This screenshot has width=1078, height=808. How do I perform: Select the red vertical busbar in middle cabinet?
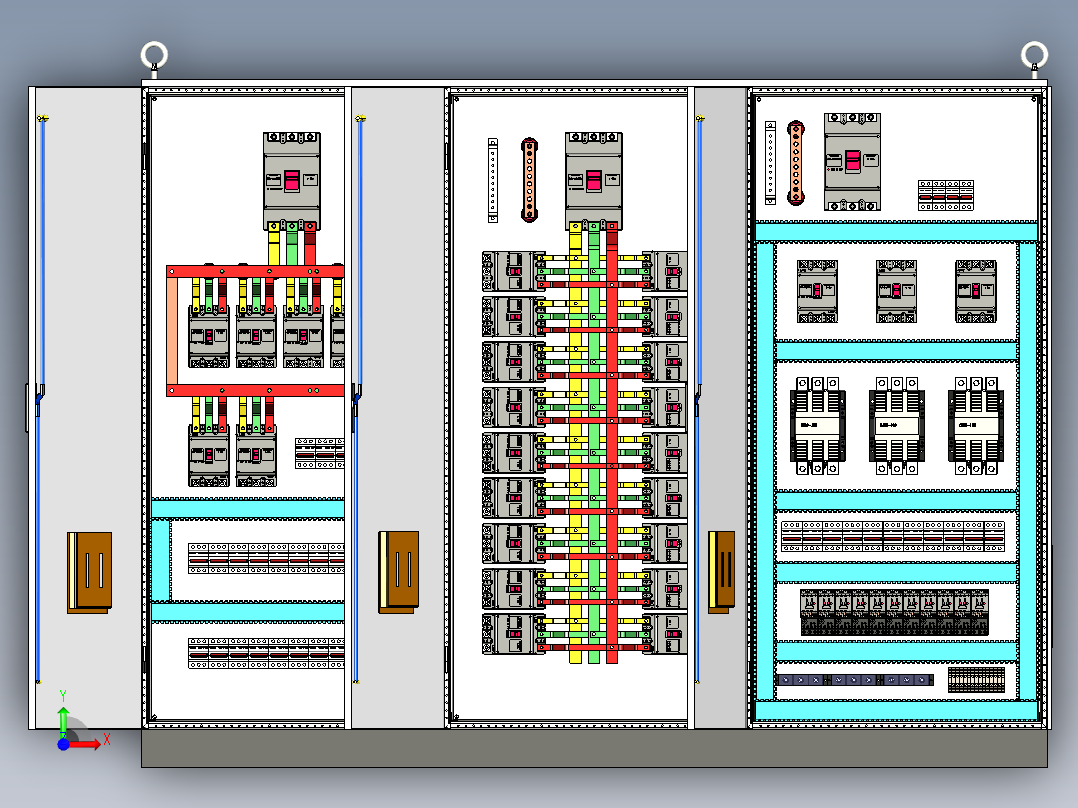tap(612, 444)
